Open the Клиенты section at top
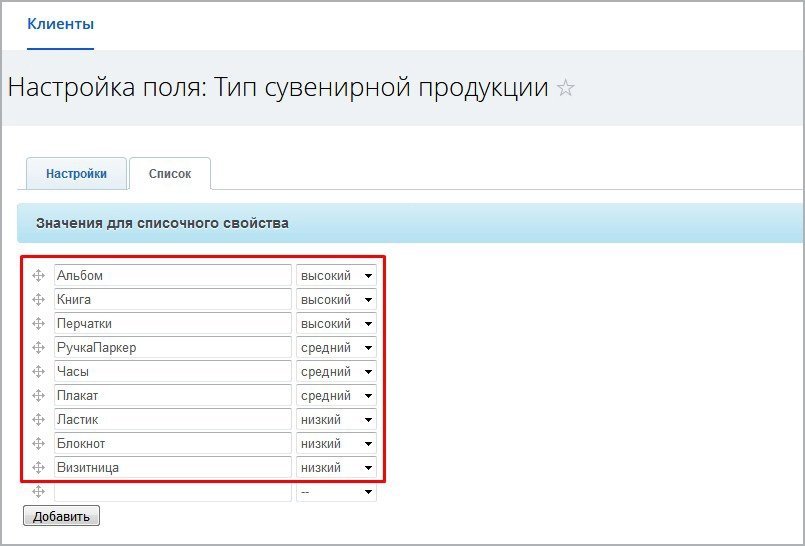Viewport: 805px width, 546px height. coord(61,22)
